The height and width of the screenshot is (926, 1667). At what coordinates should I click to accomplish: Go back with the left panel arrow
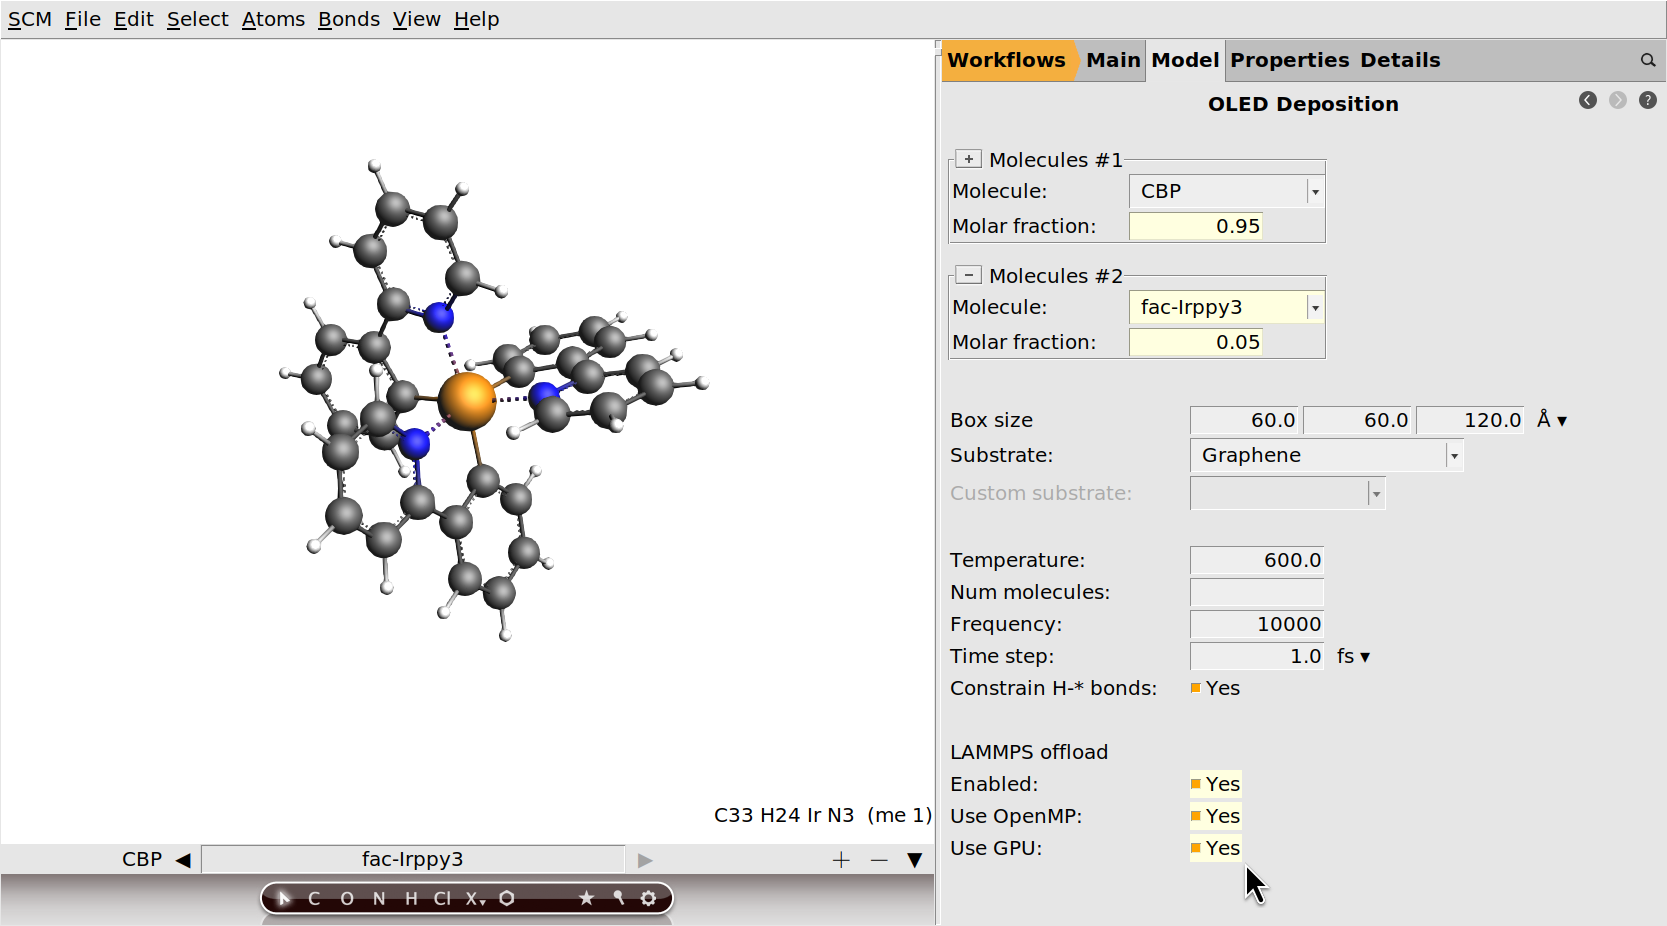[1587, 100]
